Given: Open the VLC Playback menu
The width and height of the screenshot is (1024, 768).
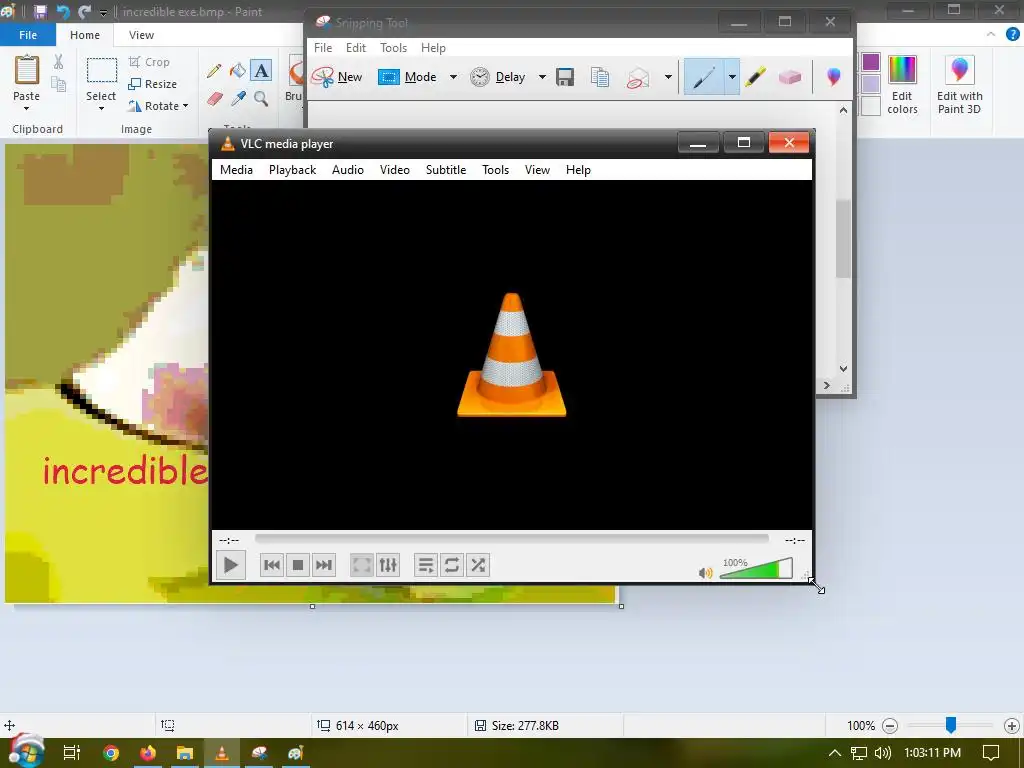Looking at the screenshot, I should click(x=293, y=170).
